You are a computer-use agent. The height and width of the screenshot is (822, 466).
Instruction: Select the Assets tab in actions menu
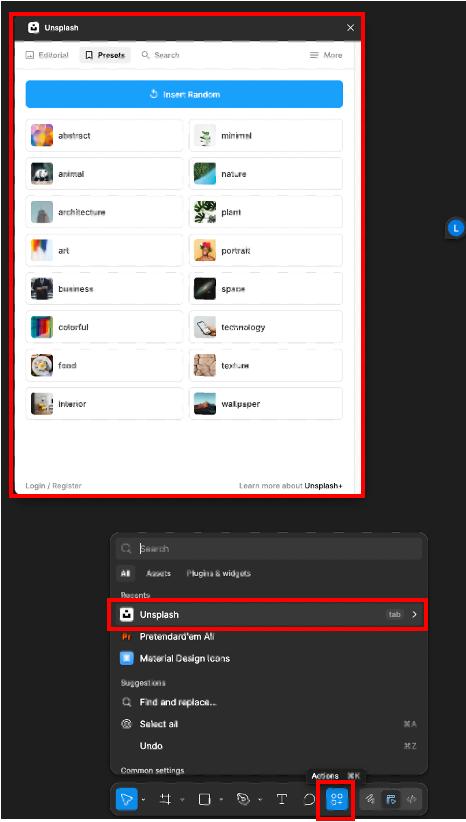point(158,574)
